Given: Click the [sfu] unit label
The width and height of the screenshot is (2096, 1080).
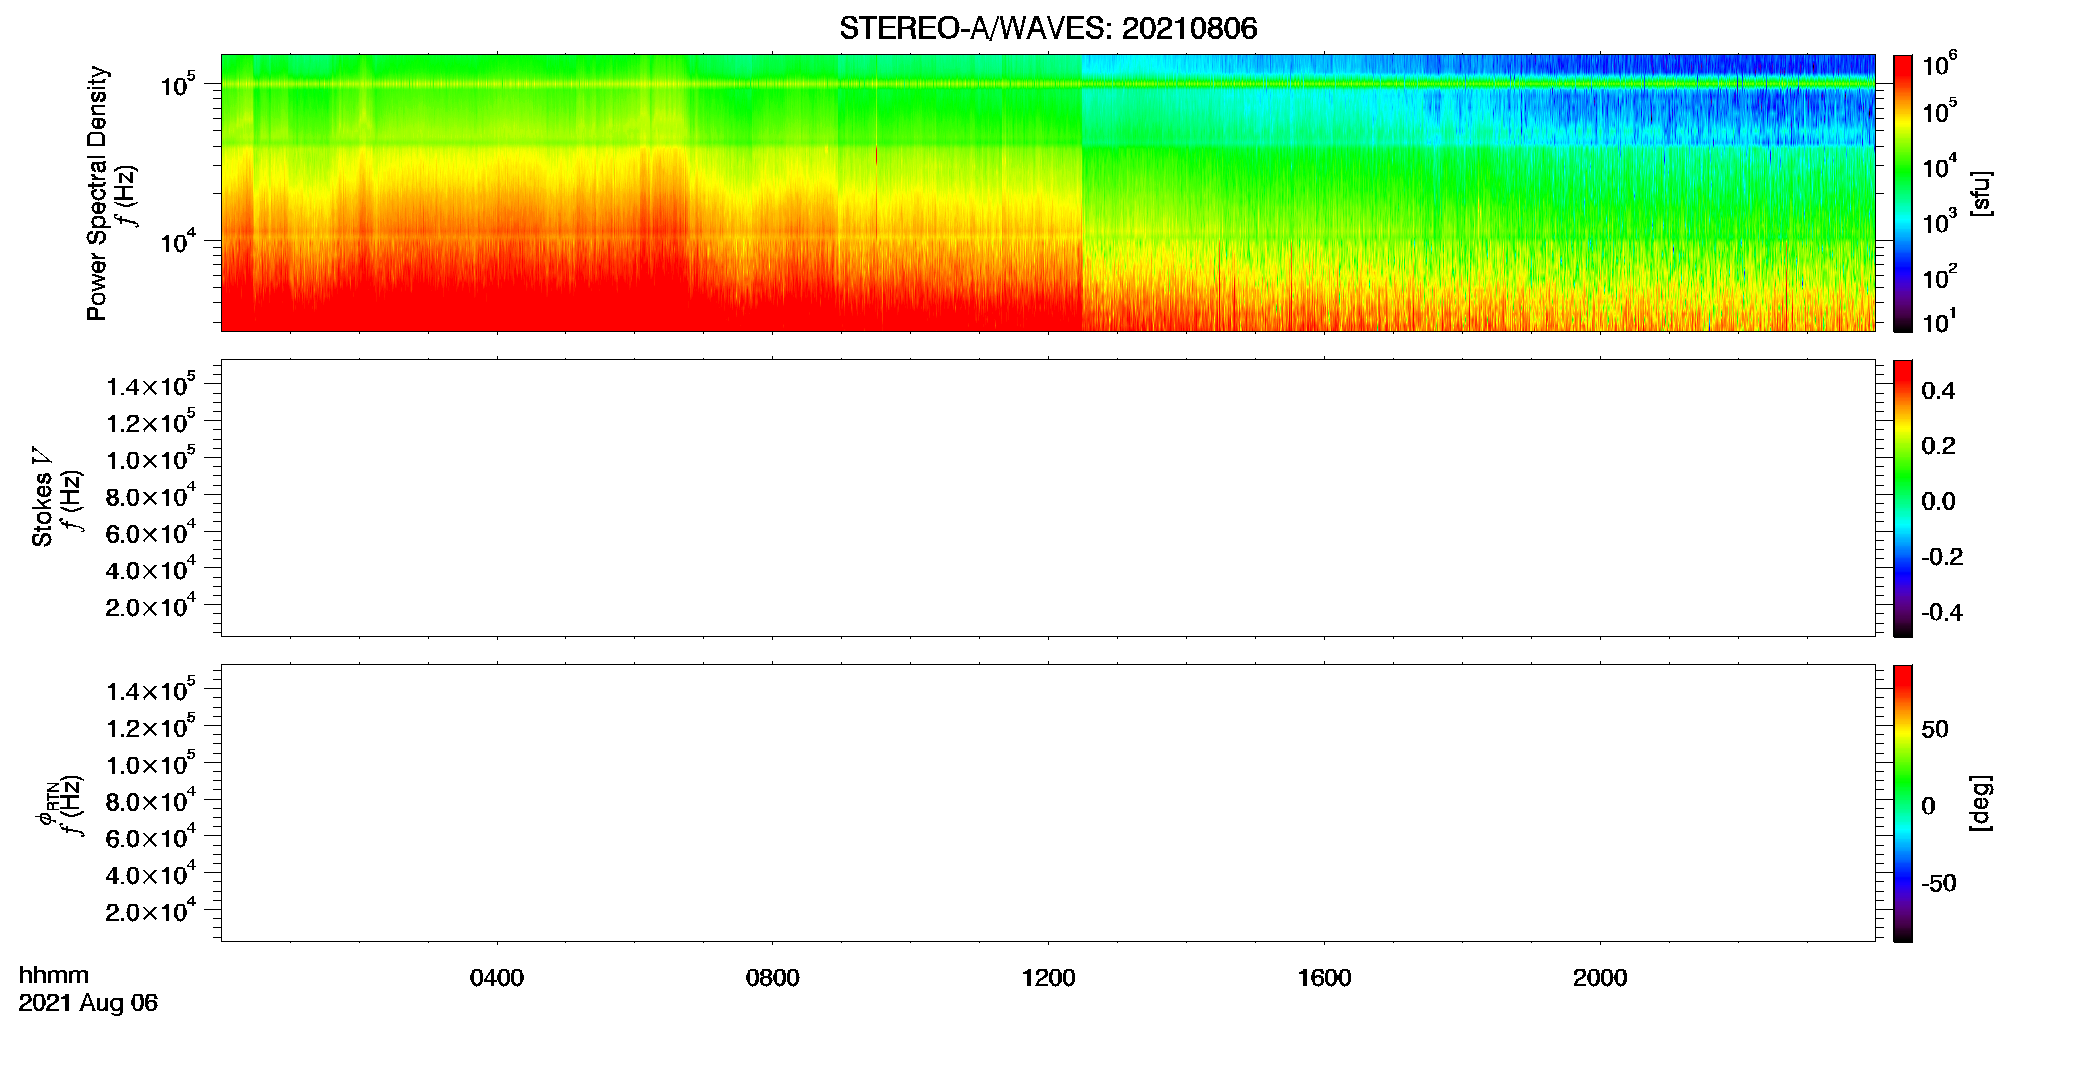Looking at the screenshot, I should [1980, 193].
